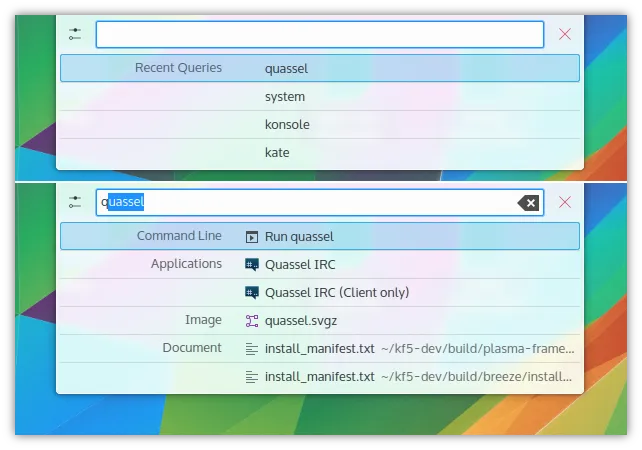Click the Run quassel command icon
Image resolution: width=642 pixels, height=450 pixels.
252,237
